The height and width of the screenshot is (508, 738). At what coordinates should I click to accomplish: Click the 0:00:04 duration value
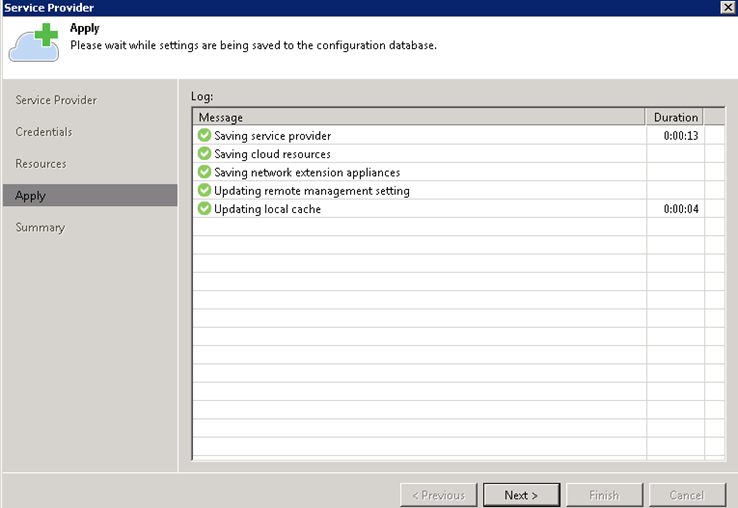[681, 209]
